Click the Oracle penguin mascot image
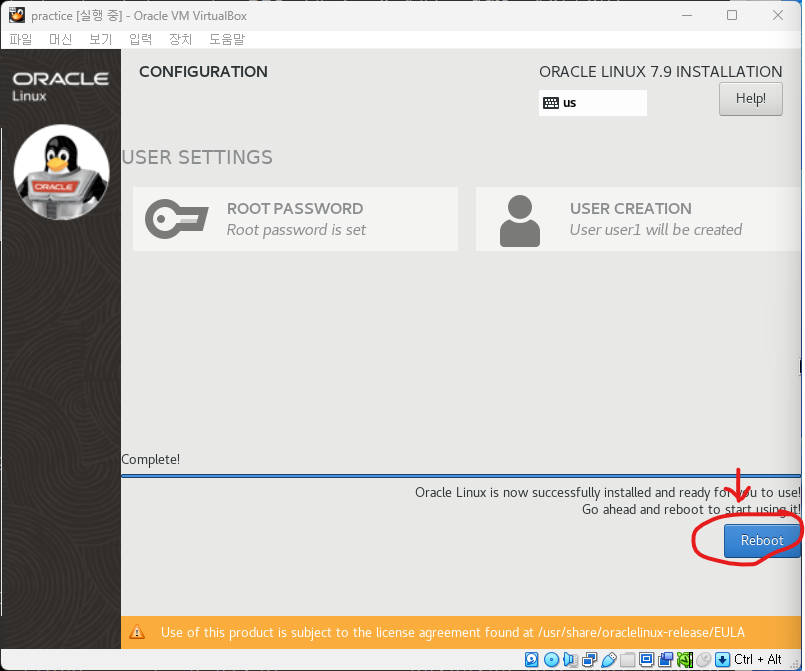The height and width of the screenshot is (671, 805). pyautogui.click(x=61, y=172)
